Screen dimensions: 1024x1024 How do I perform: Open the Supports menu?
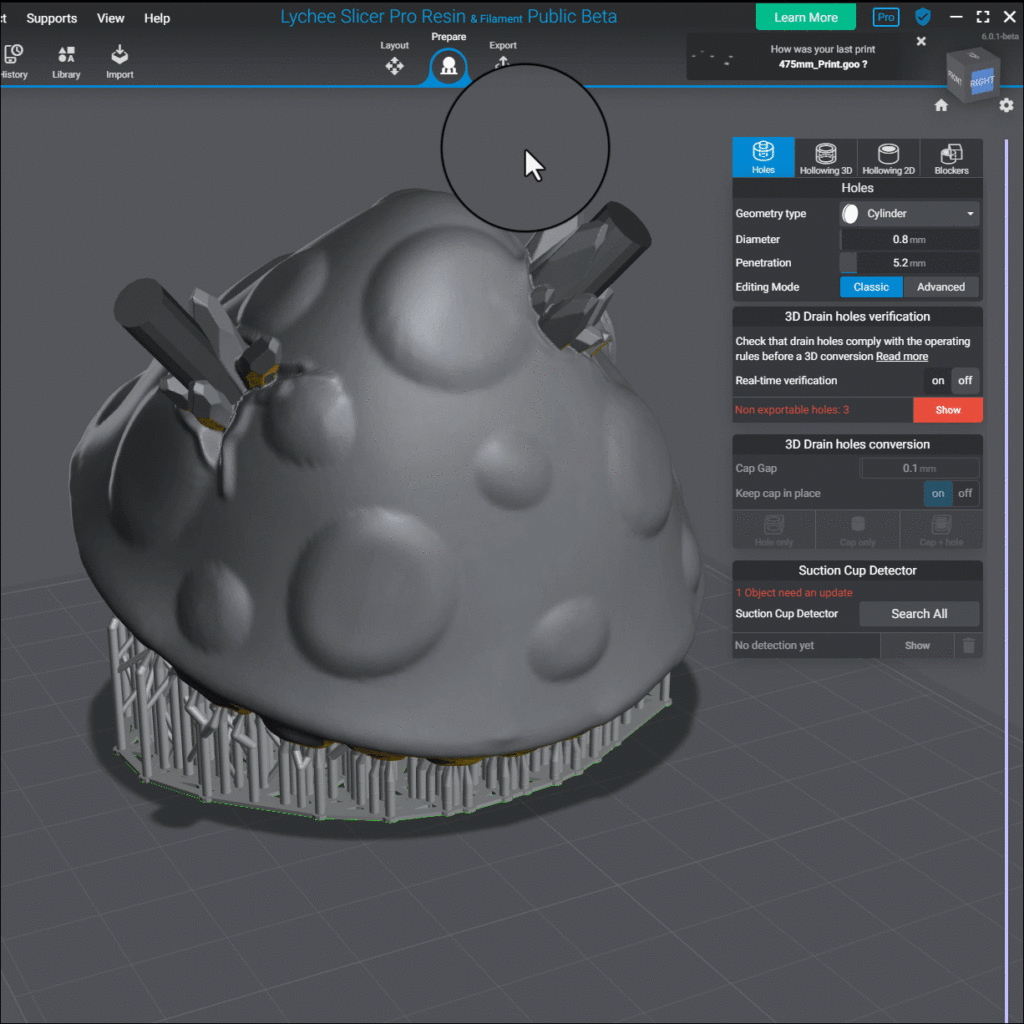[51, 17]
